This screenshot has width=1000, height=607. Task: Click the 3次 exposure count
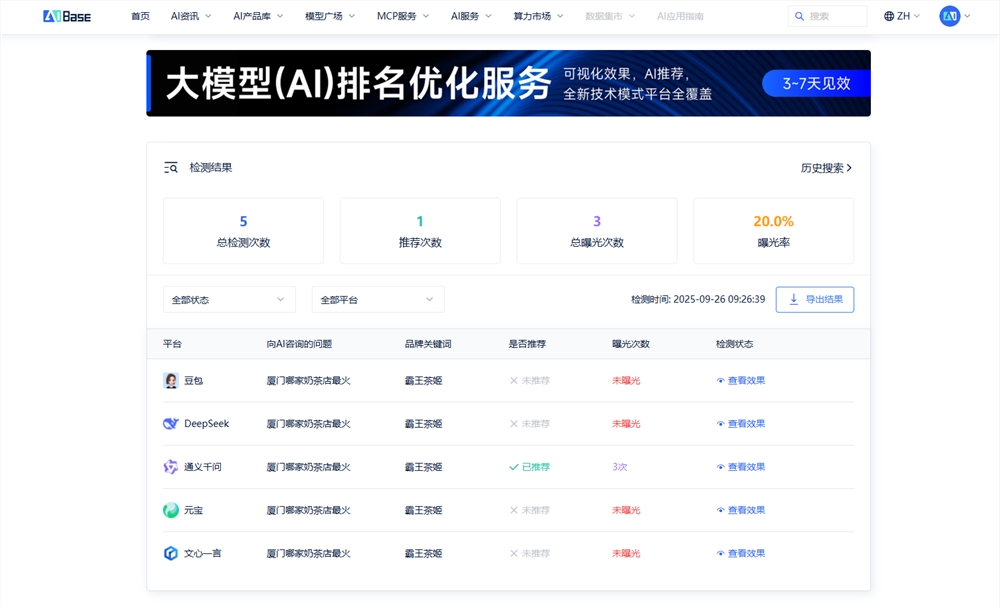pyautogui.click(x=620, y=467)
